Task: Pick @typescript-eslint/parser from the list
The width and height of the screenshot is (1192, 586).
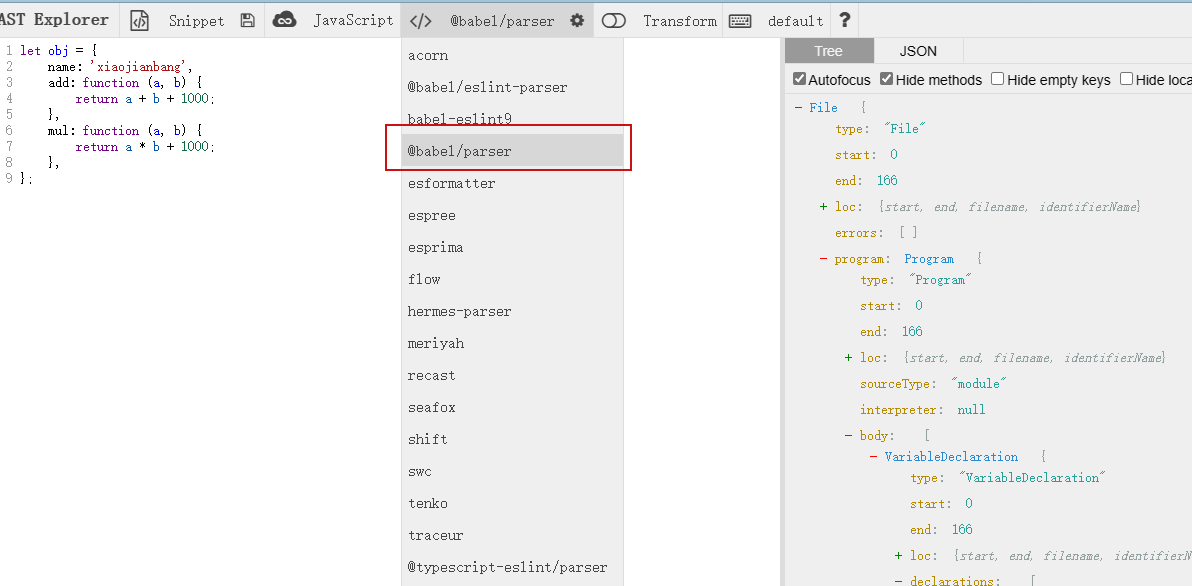Action: click(x=507, y=568)
